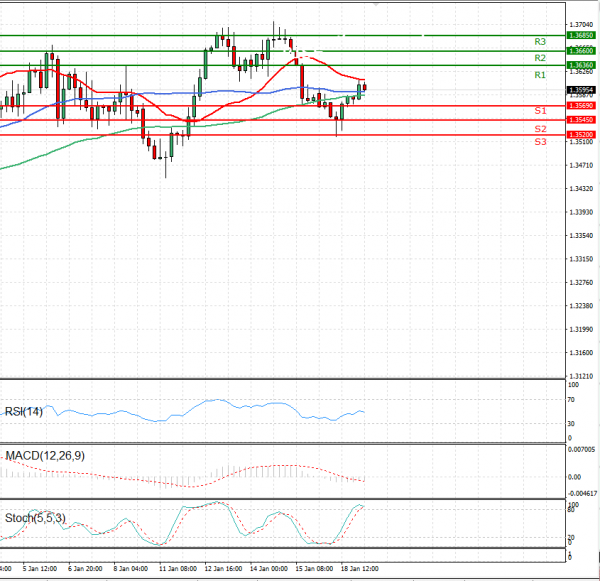Click the 11 Jan 08:00 time label
Screen dimensions: 600x581
(x=178, y=569)
